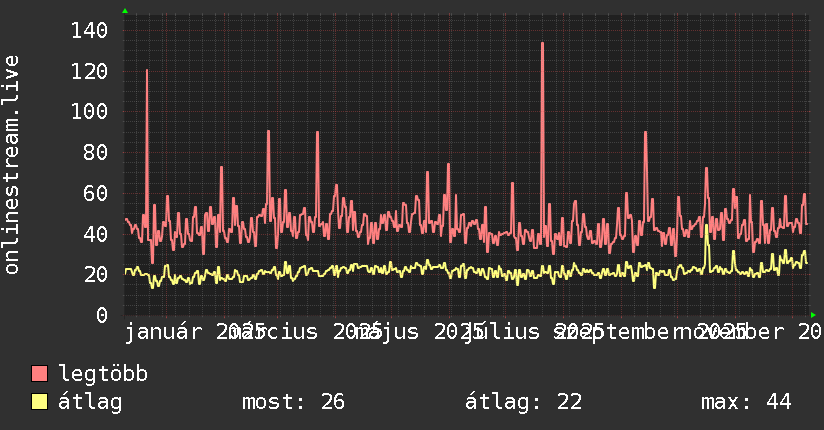Click the 'átlag: 22' statistic value
Viewport: 824px width, 430px height.
coord(524,402)
